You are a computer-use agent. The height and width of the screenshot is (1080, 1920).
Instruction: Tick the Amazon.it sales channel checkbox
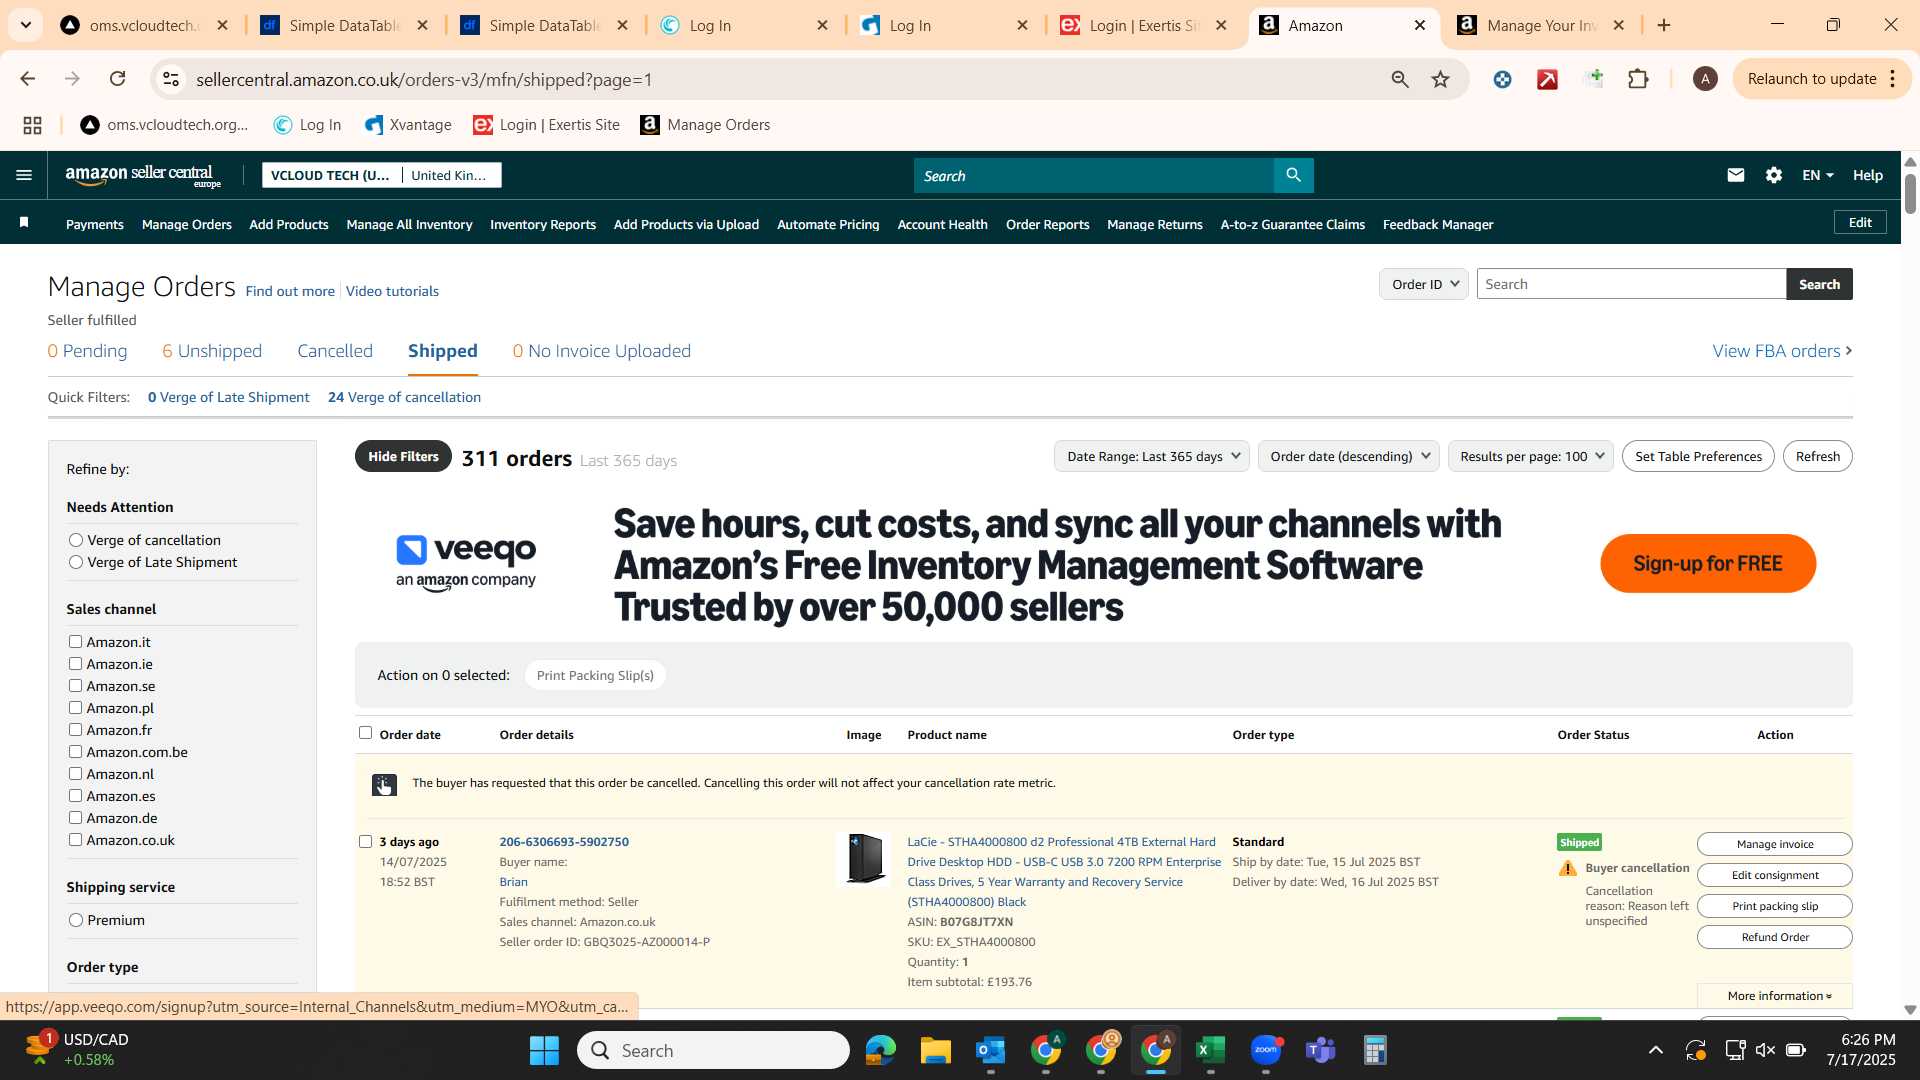75,642
